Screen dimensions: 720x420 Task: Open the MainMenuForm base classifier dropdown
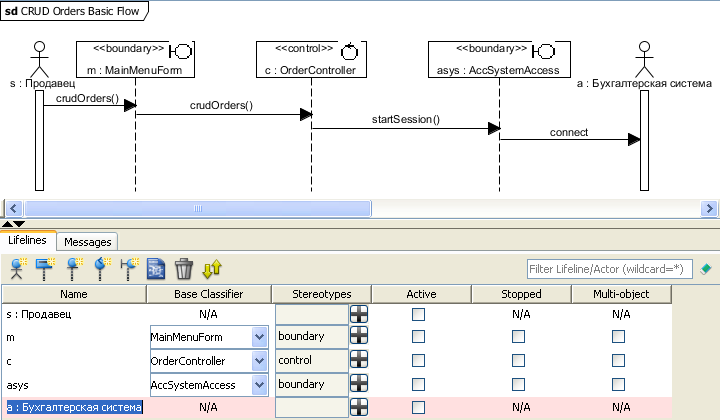click(x=259, y=337)
